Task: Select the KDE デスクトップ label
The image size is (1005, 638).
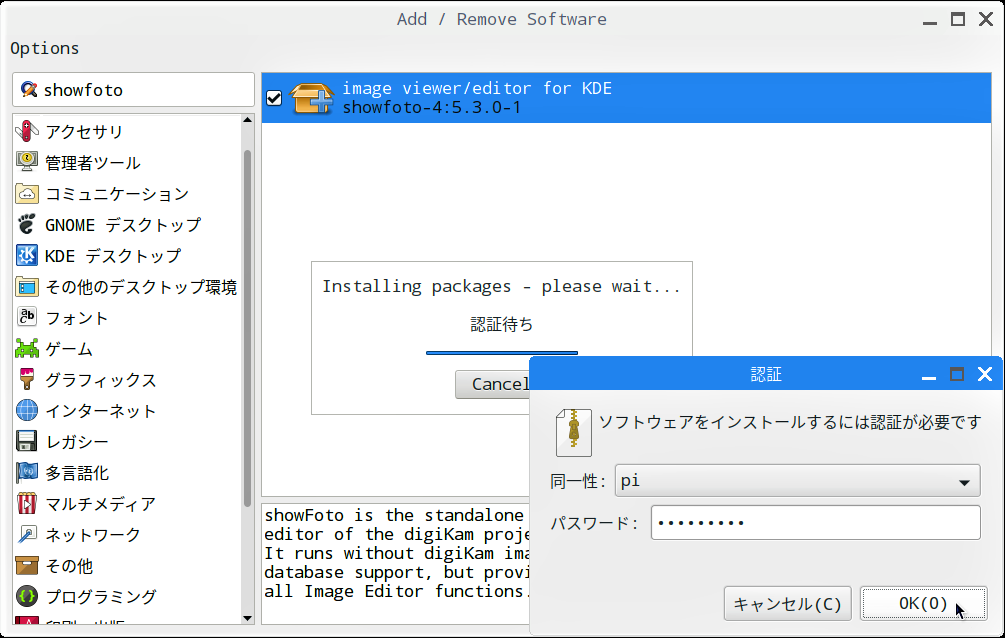Action: click(113, 256)
